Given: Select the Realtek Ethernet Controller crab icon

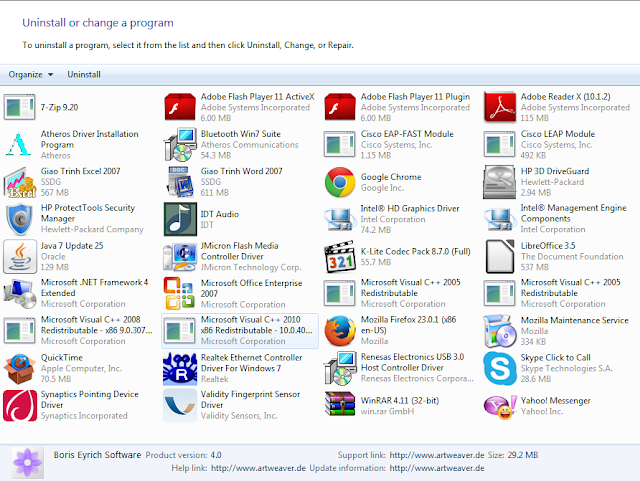Looking at the screenshot, I should pos(180,369).
